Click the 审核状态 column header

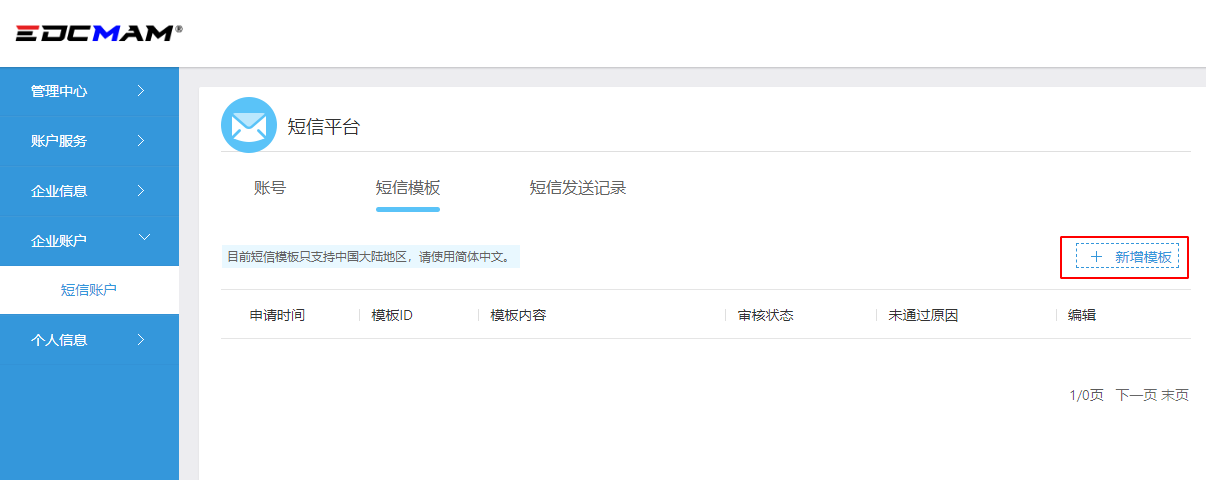point(766,315)
